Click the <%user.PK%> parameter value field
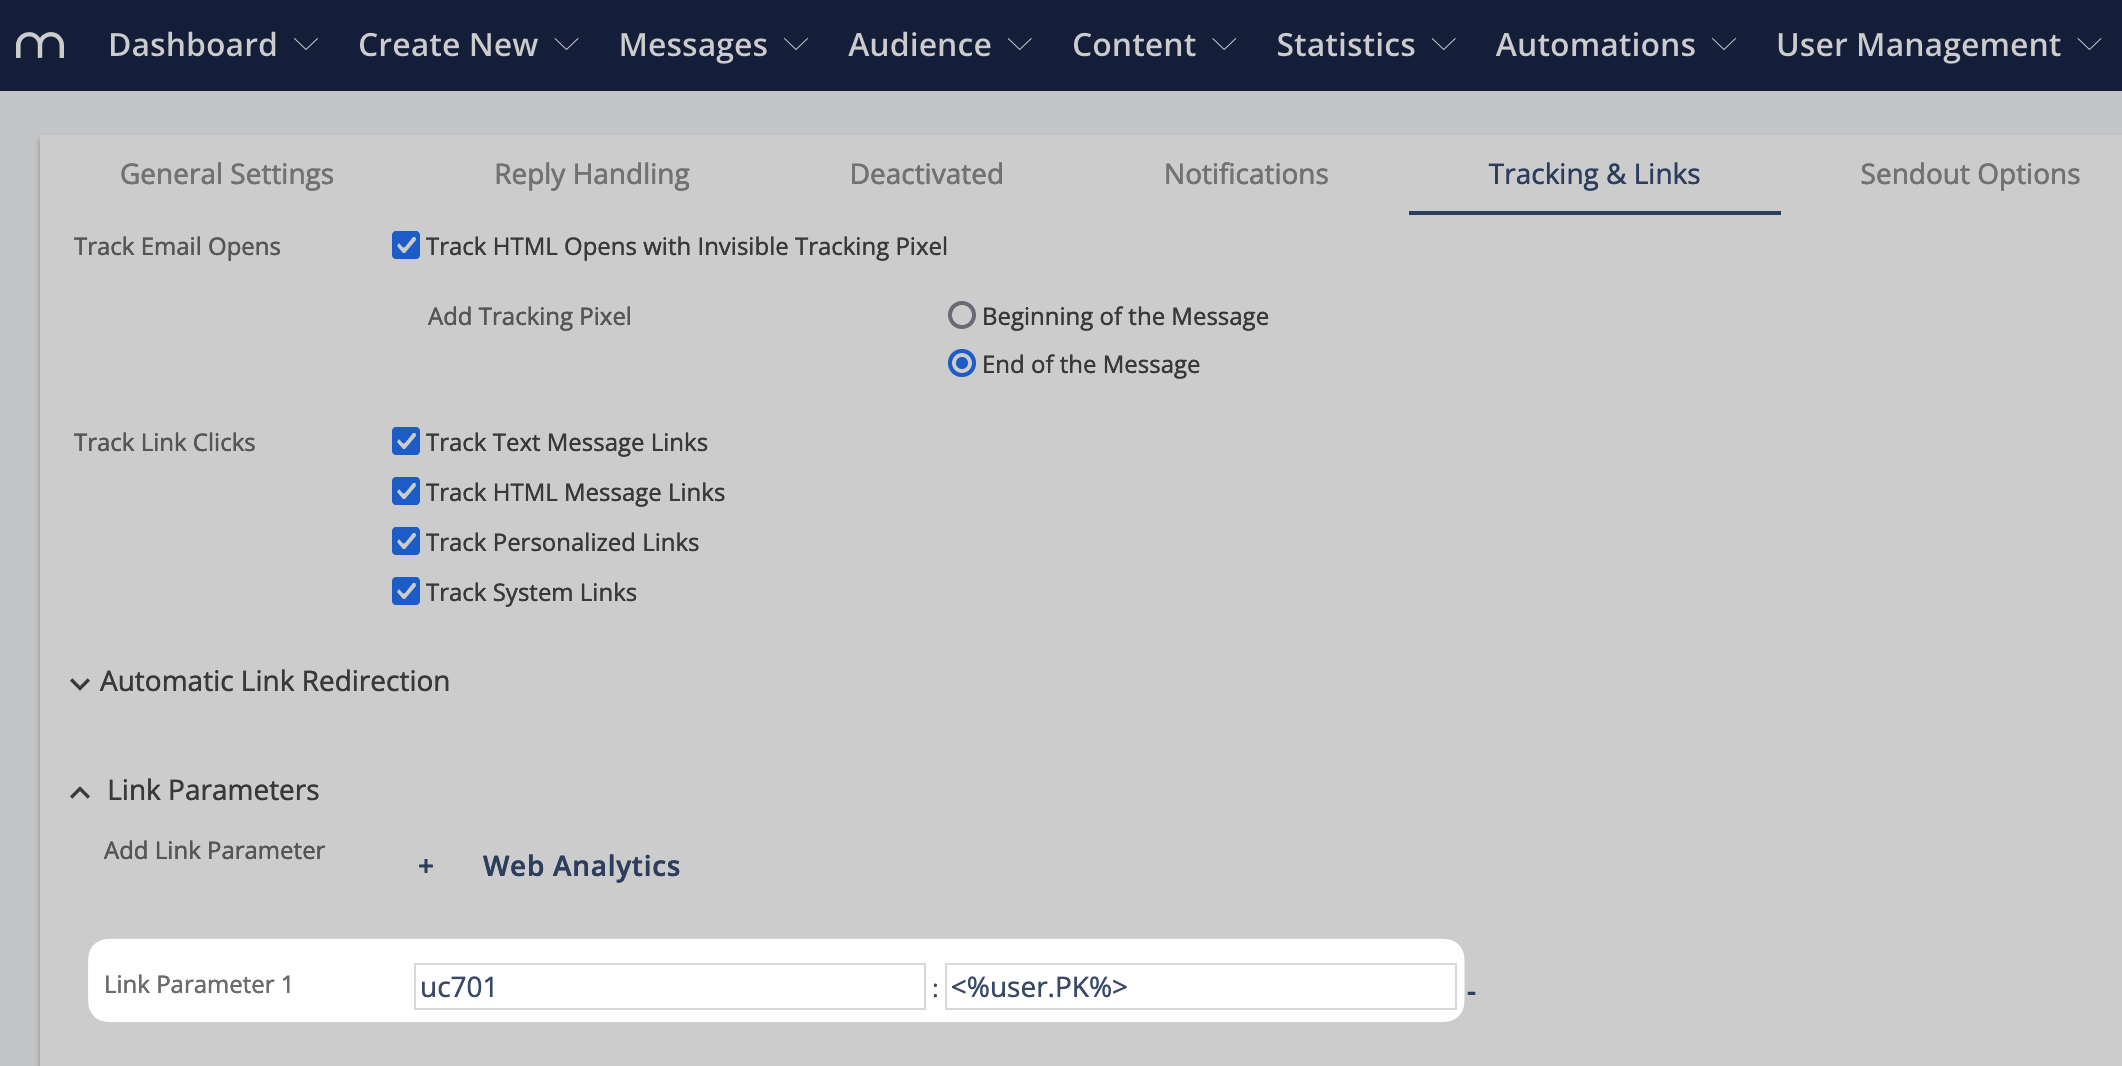This screenshot has width=2122, height=1066. click(1200, 987)
